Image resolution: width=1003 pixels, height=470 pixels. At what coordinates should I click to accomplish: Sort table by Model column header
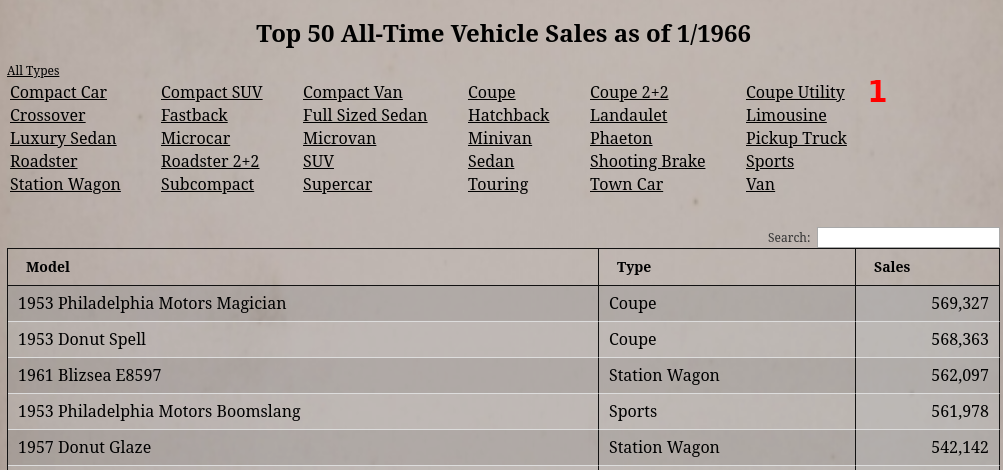coord(48,267)
